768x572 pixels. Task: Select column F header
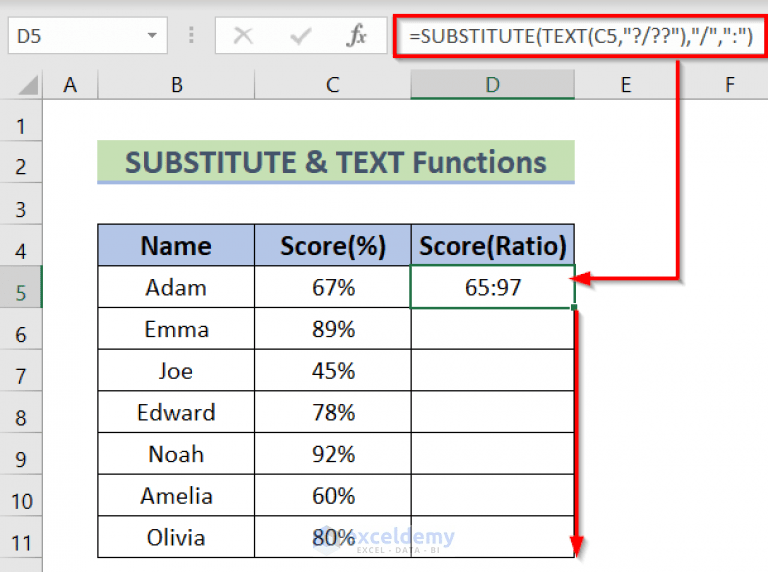point(729,84)
